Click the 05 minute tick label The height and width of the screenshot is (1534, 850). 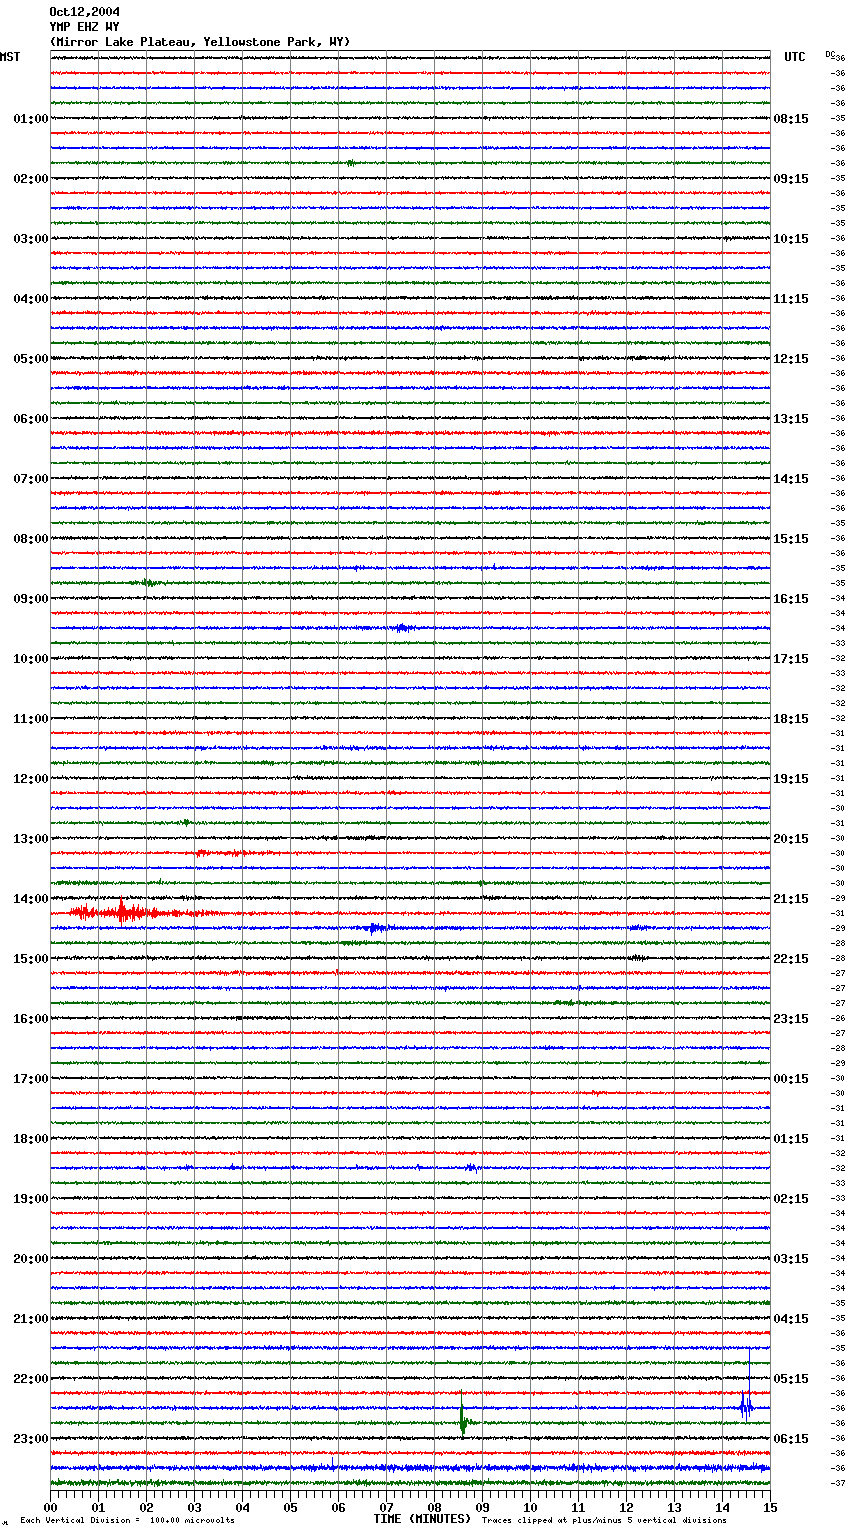[291, 1508]
